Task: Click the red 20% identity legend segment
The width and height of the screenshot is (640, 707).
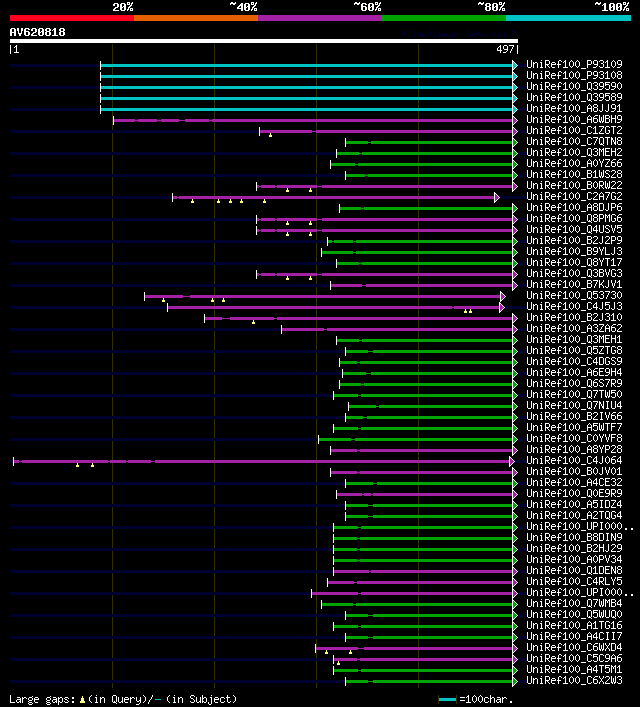Action: tap(72, 18)
